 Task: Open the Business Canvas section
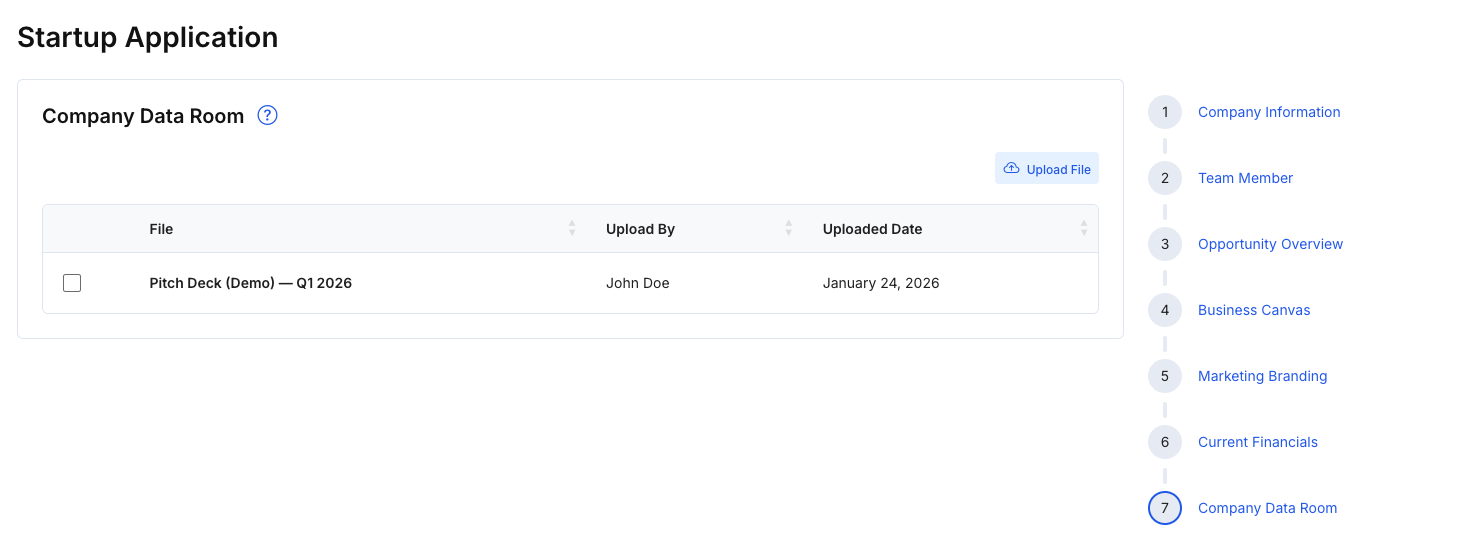point(1254,310)
